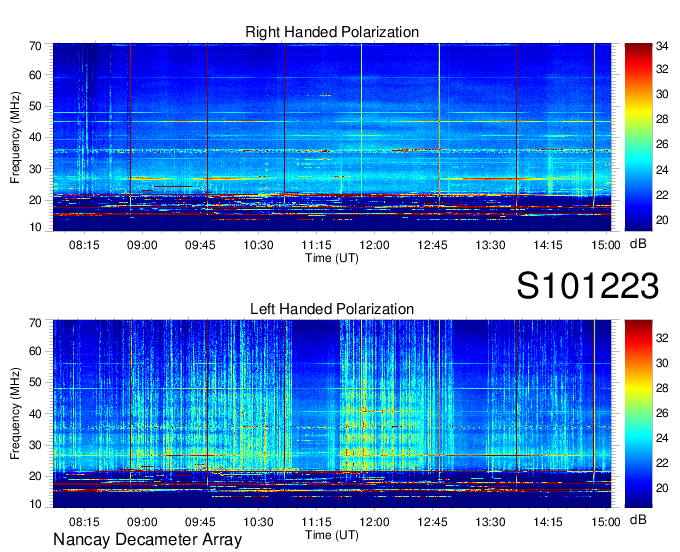Select the S101223 identifier label
The height and width of the screenshot is (552, 680).
point(588,285)
